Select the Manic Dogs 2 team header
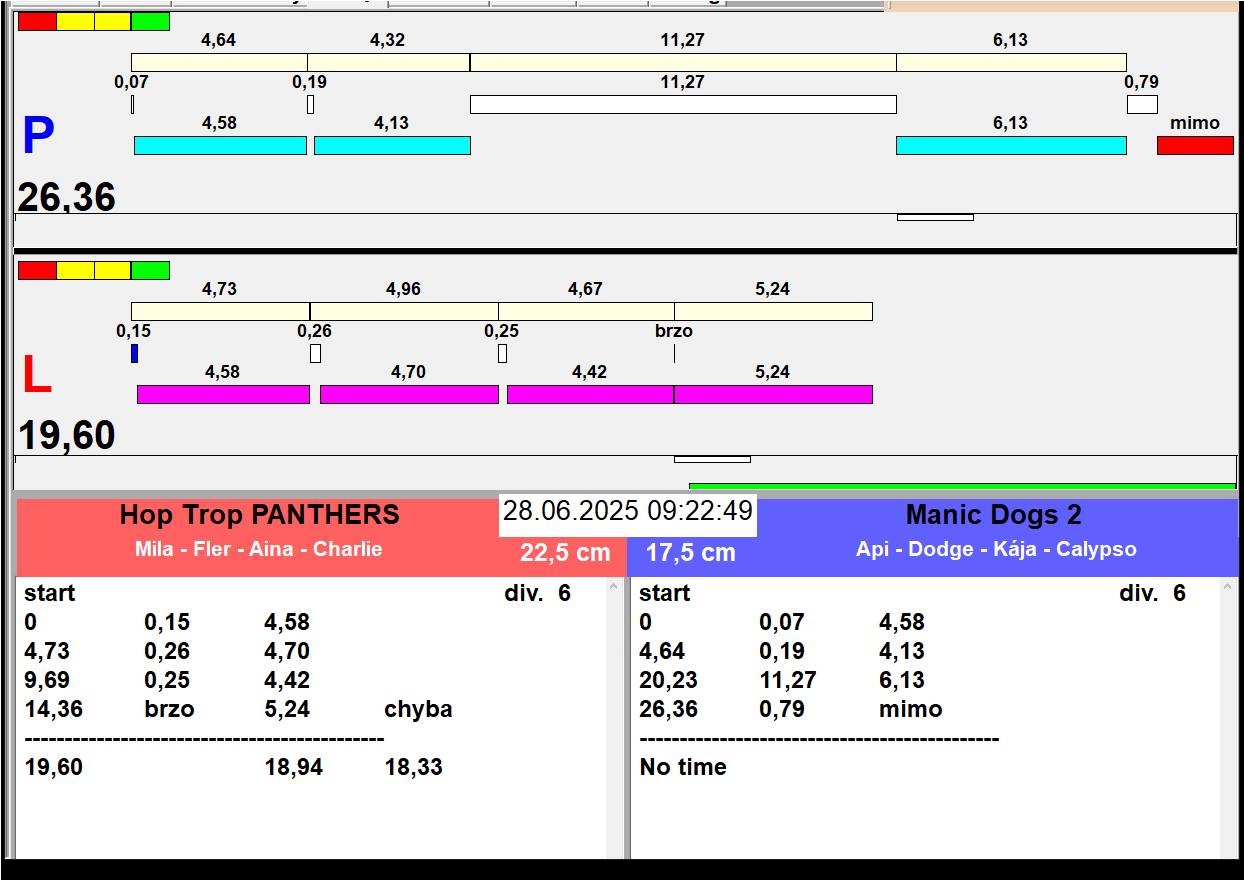The height and width of the screenshot is (880, 1244). (x=994, y=515)
